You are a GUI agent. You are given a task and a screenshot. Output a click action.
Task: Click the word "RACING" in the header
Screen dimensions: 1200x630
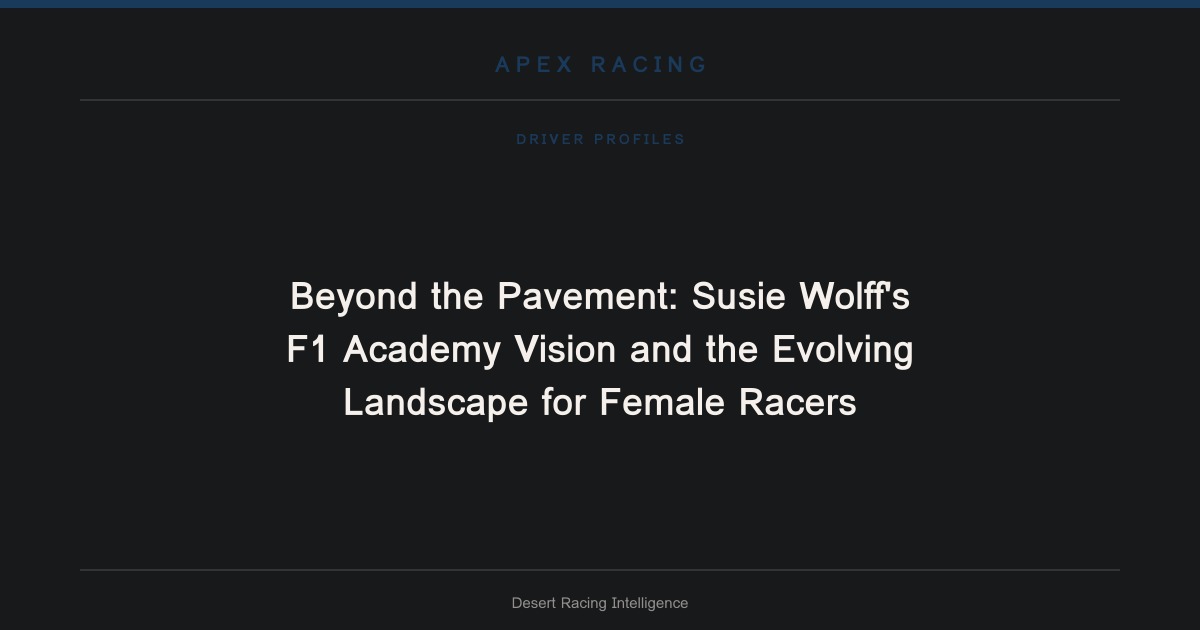pos(649,65)
